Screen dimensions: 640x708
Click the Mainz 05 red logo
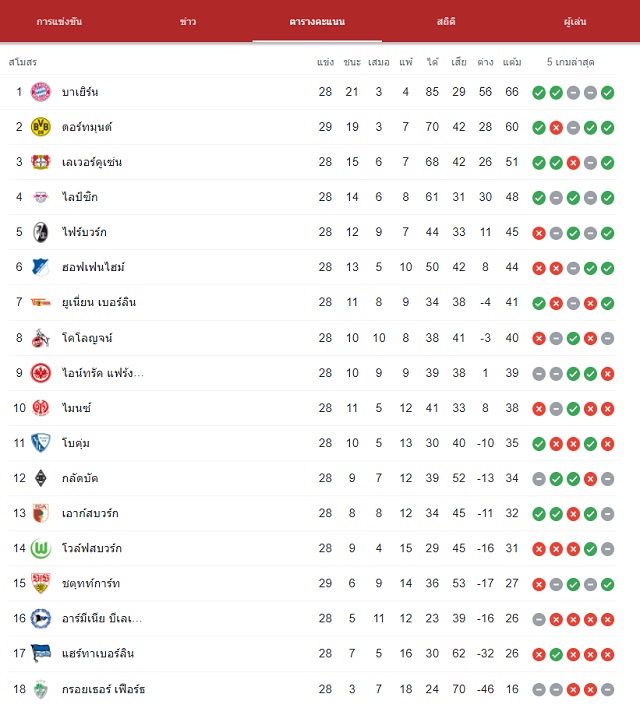[x=41, y=408]
